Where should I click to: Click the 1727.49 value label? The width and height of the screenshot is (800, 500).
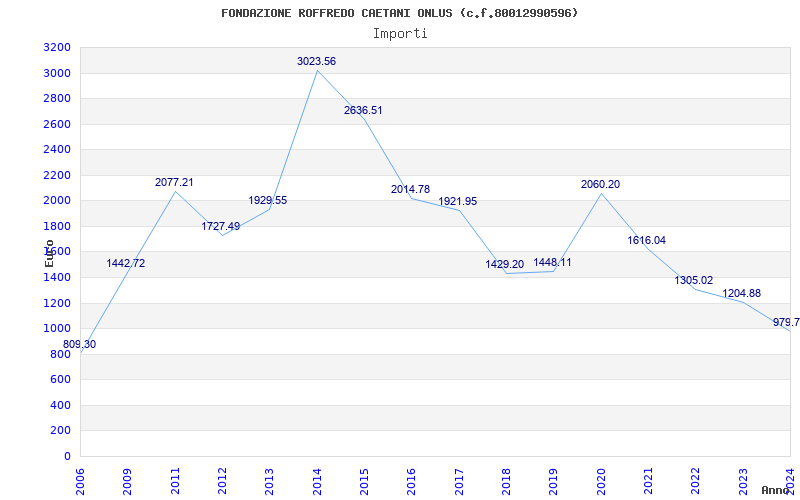(220, 227)
